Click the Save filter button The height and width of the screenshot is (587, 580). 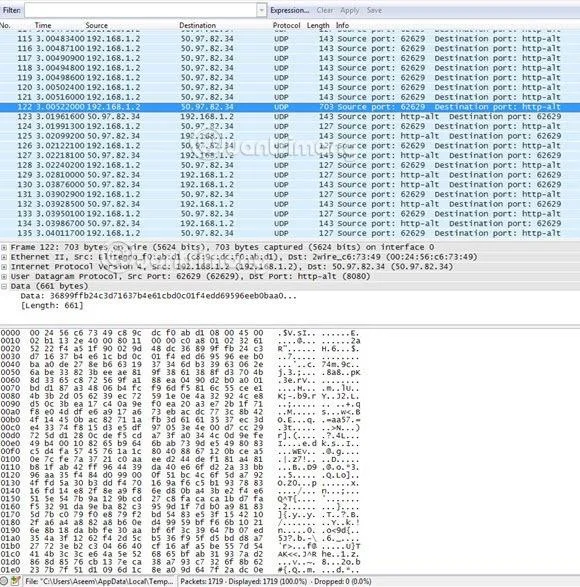point(374,10)
